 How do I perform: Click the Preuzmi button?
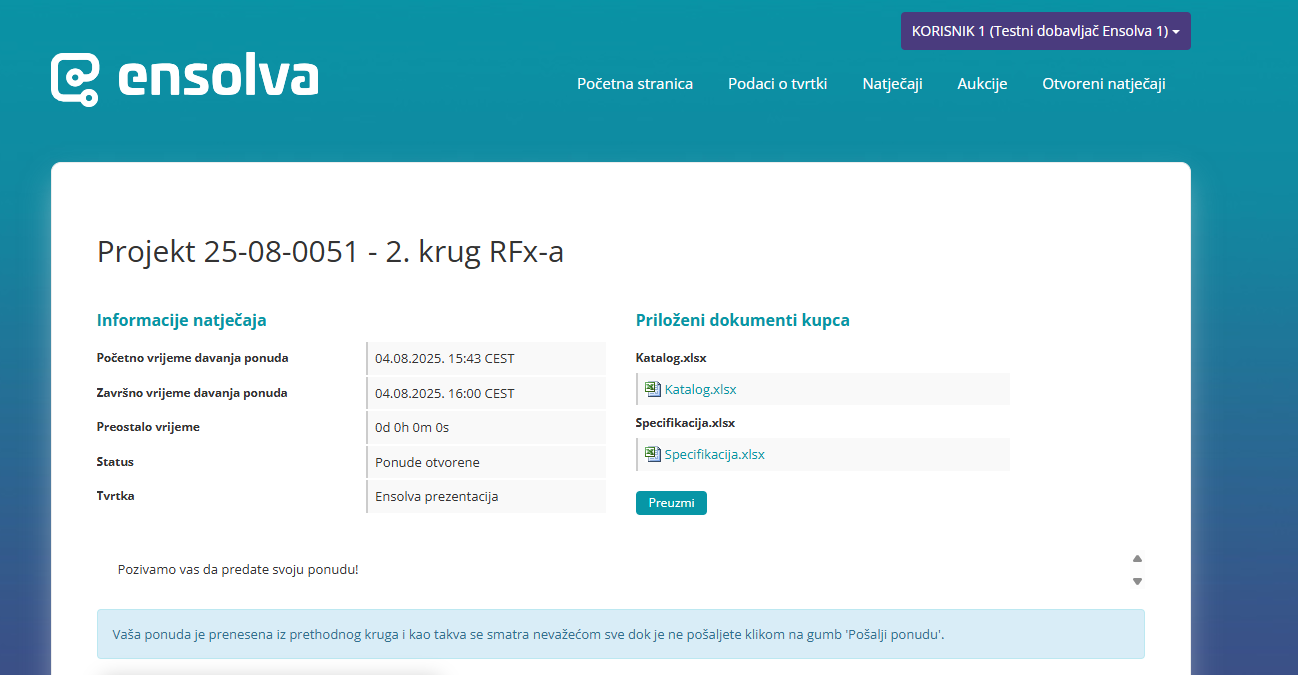click(671, 503)
